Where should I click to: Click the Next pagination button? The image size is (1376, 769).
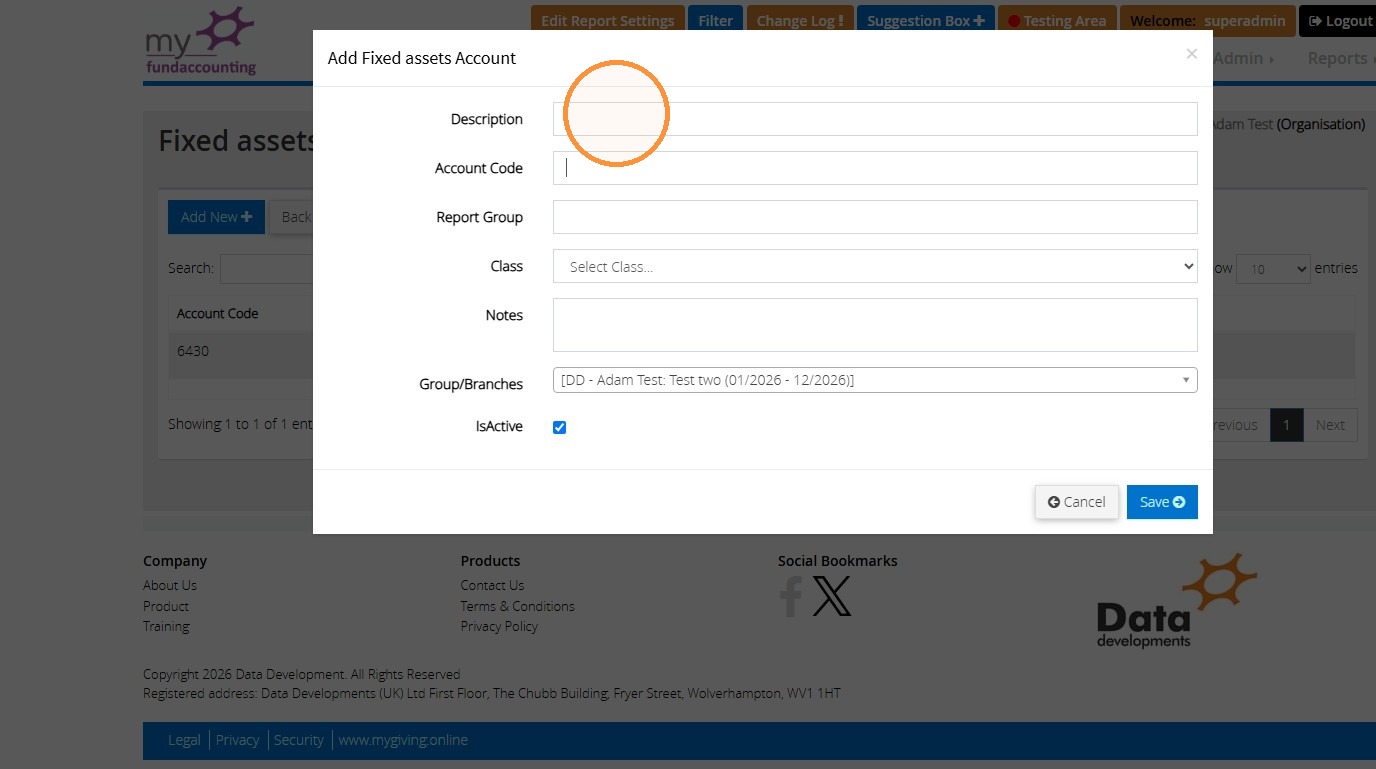pos(1330,425)
